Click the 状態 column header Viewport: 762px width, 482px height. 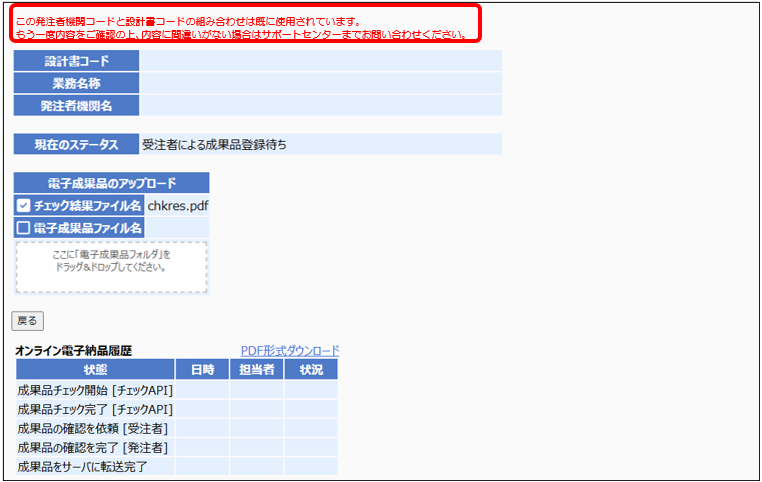(x=95, y=369)
